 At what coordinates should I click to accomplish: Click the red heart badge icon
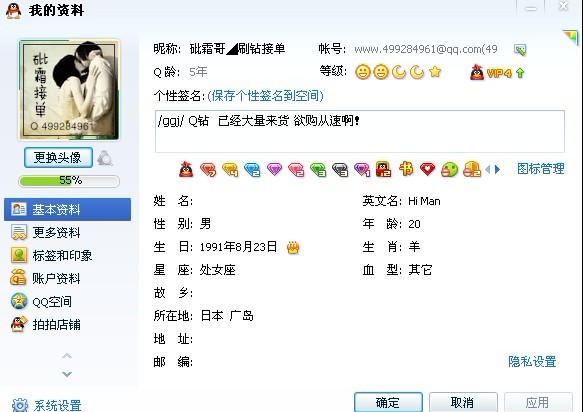(428, 170)
